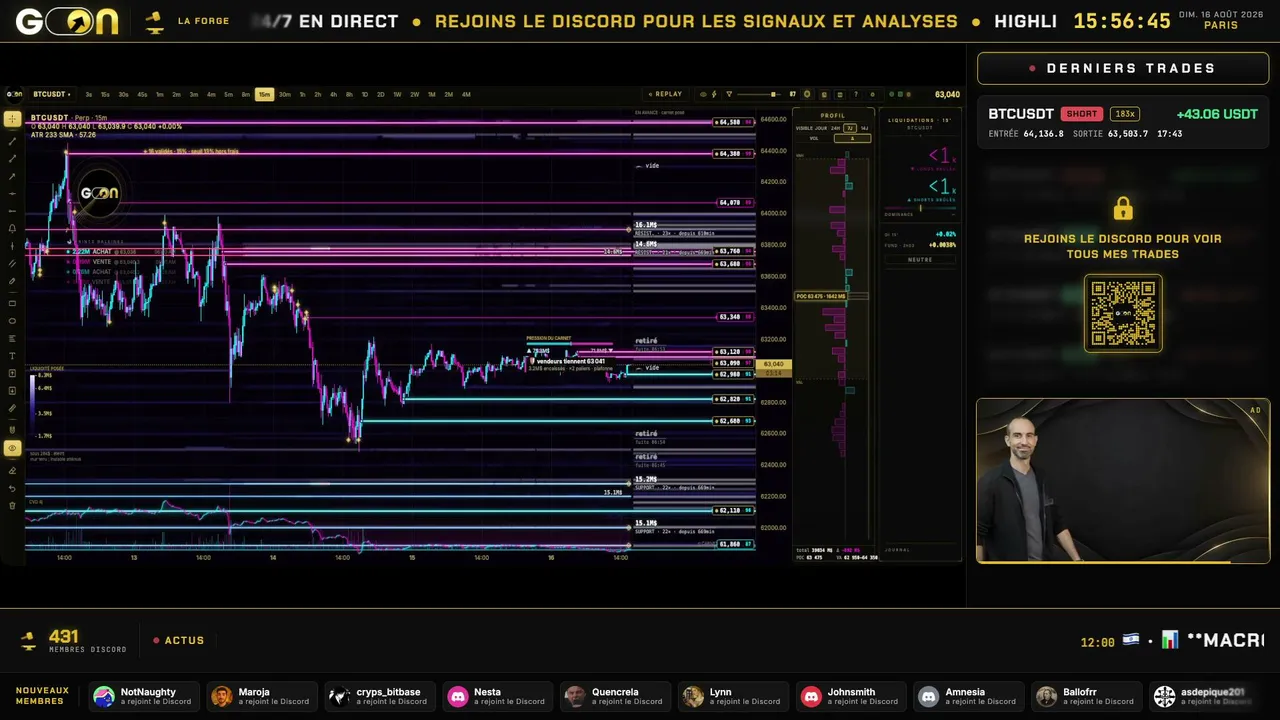Select the text T tool
Viewport: 1280px width, 720px height.
pyautogui.click(x=12, y=356)
